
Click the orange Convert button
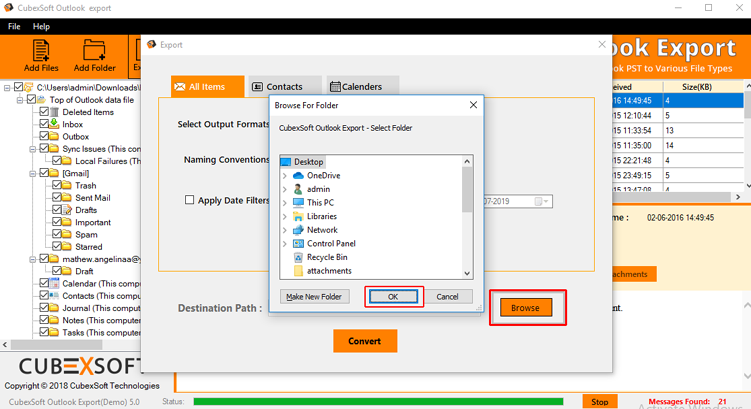click(365, 341)
